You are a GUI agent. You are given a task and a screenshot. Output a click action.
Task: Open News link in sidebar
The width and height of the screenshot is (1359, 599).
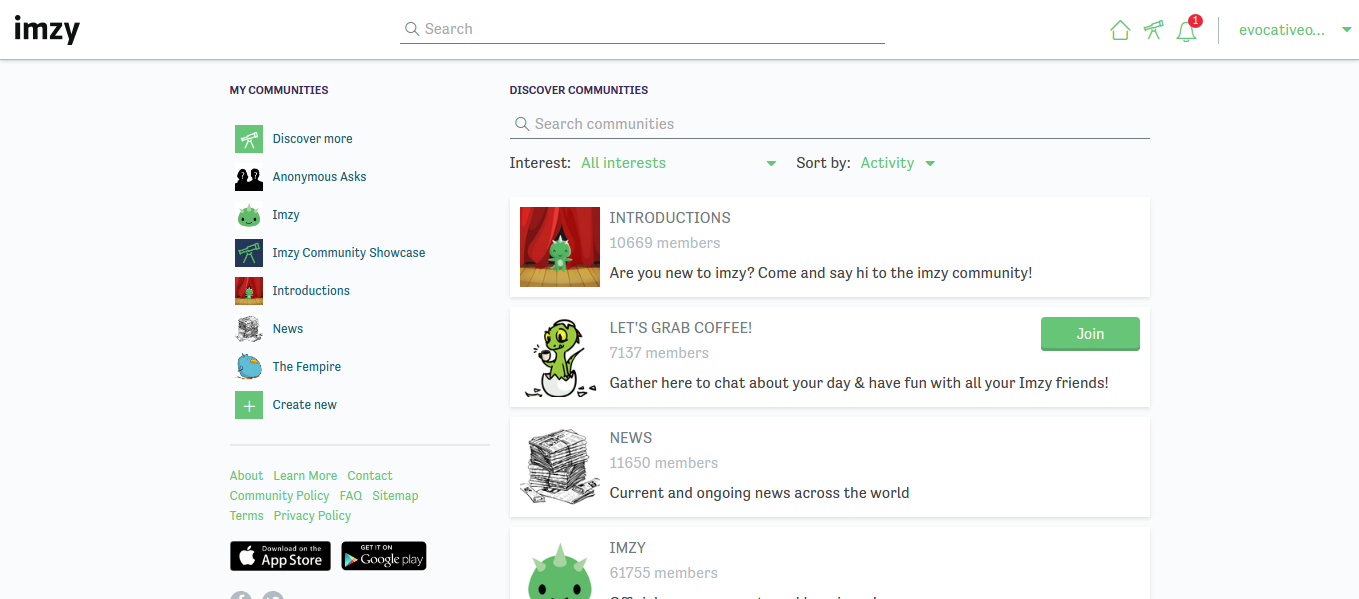tap(288, 329)
